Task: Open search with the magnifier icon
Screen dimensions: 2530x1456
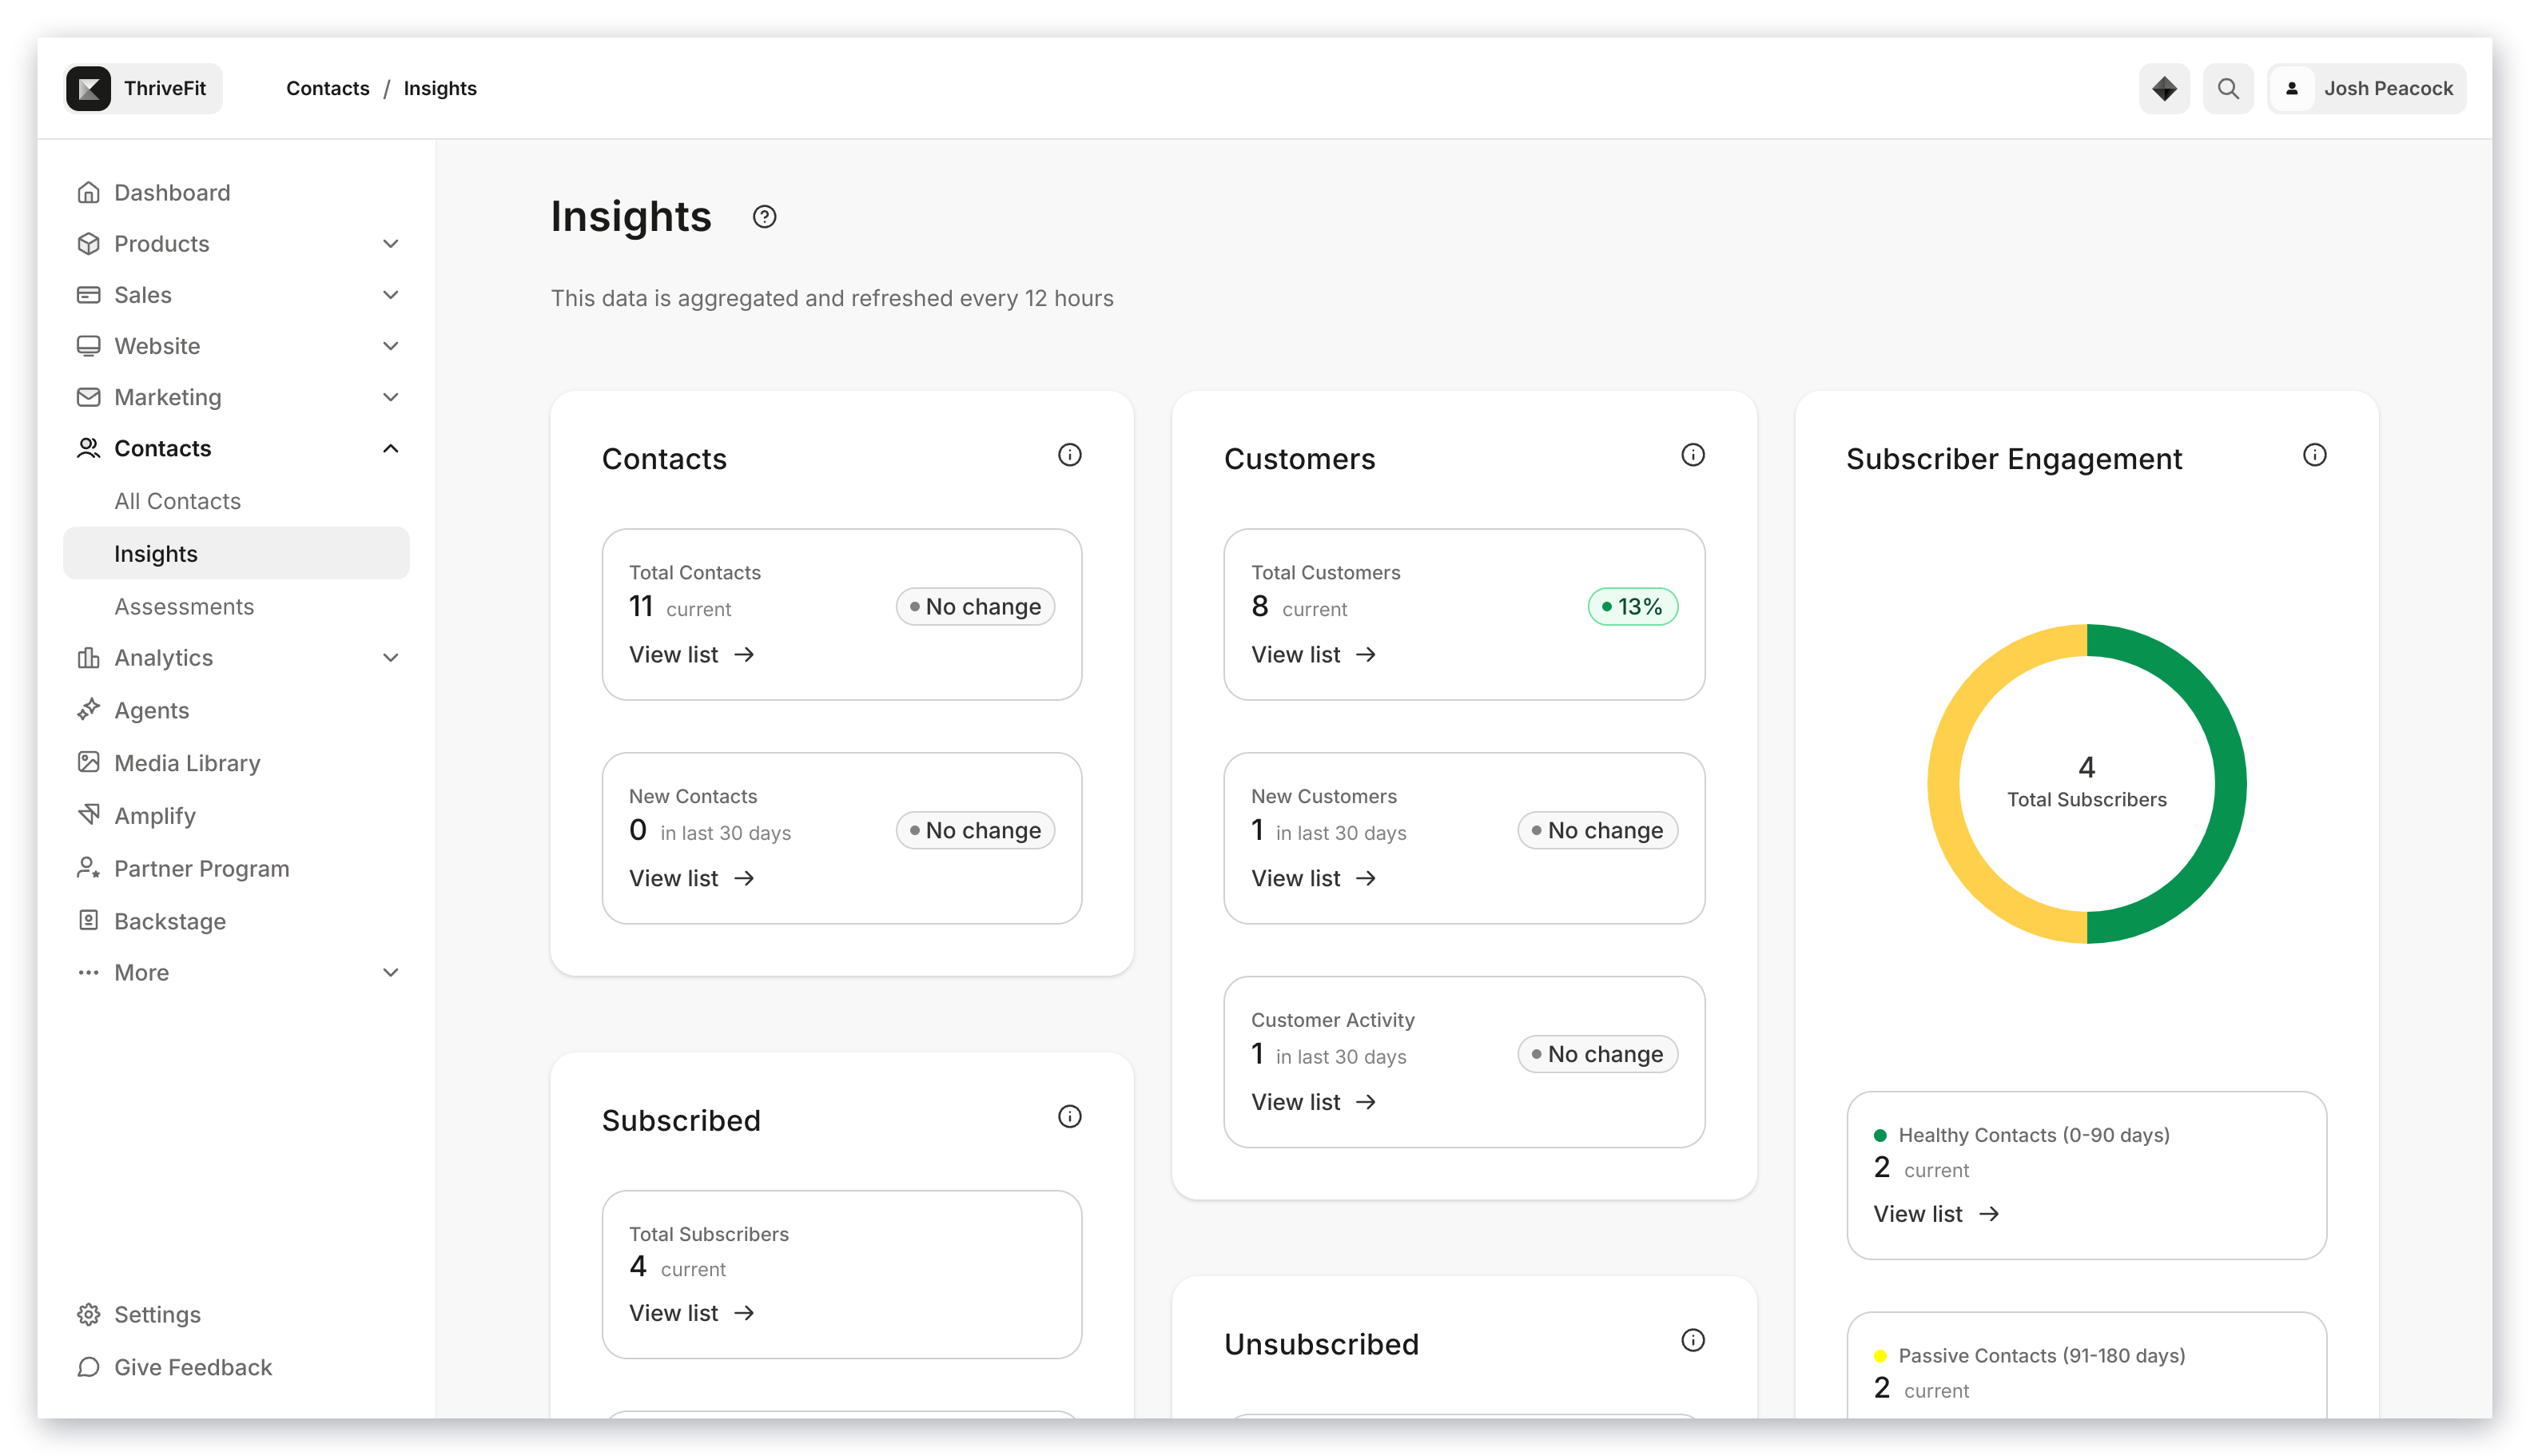Action: coord(2228,88)
